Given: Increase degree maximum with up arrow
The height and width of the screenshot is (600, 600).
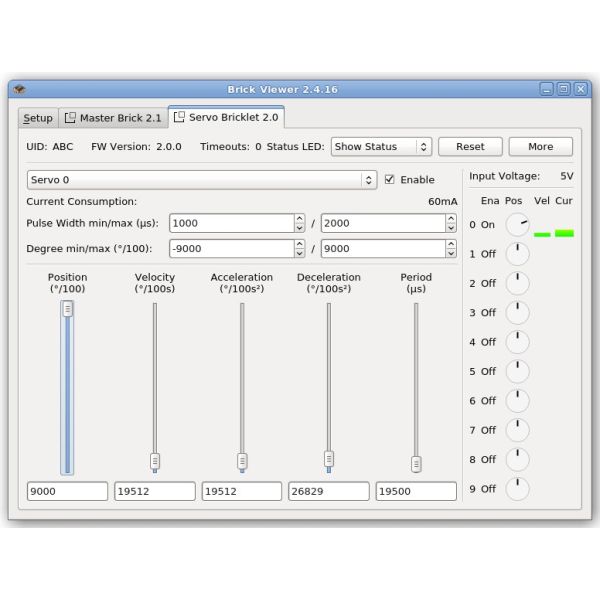Looking at the screenshot, I should coord(451,244).
